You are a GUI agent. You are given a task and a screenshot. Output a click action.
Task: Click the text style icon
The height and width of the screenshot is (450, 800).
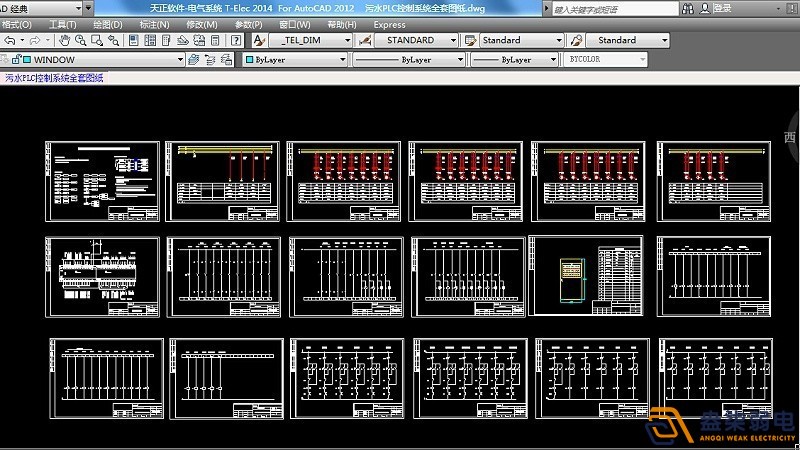coord(258,41)
